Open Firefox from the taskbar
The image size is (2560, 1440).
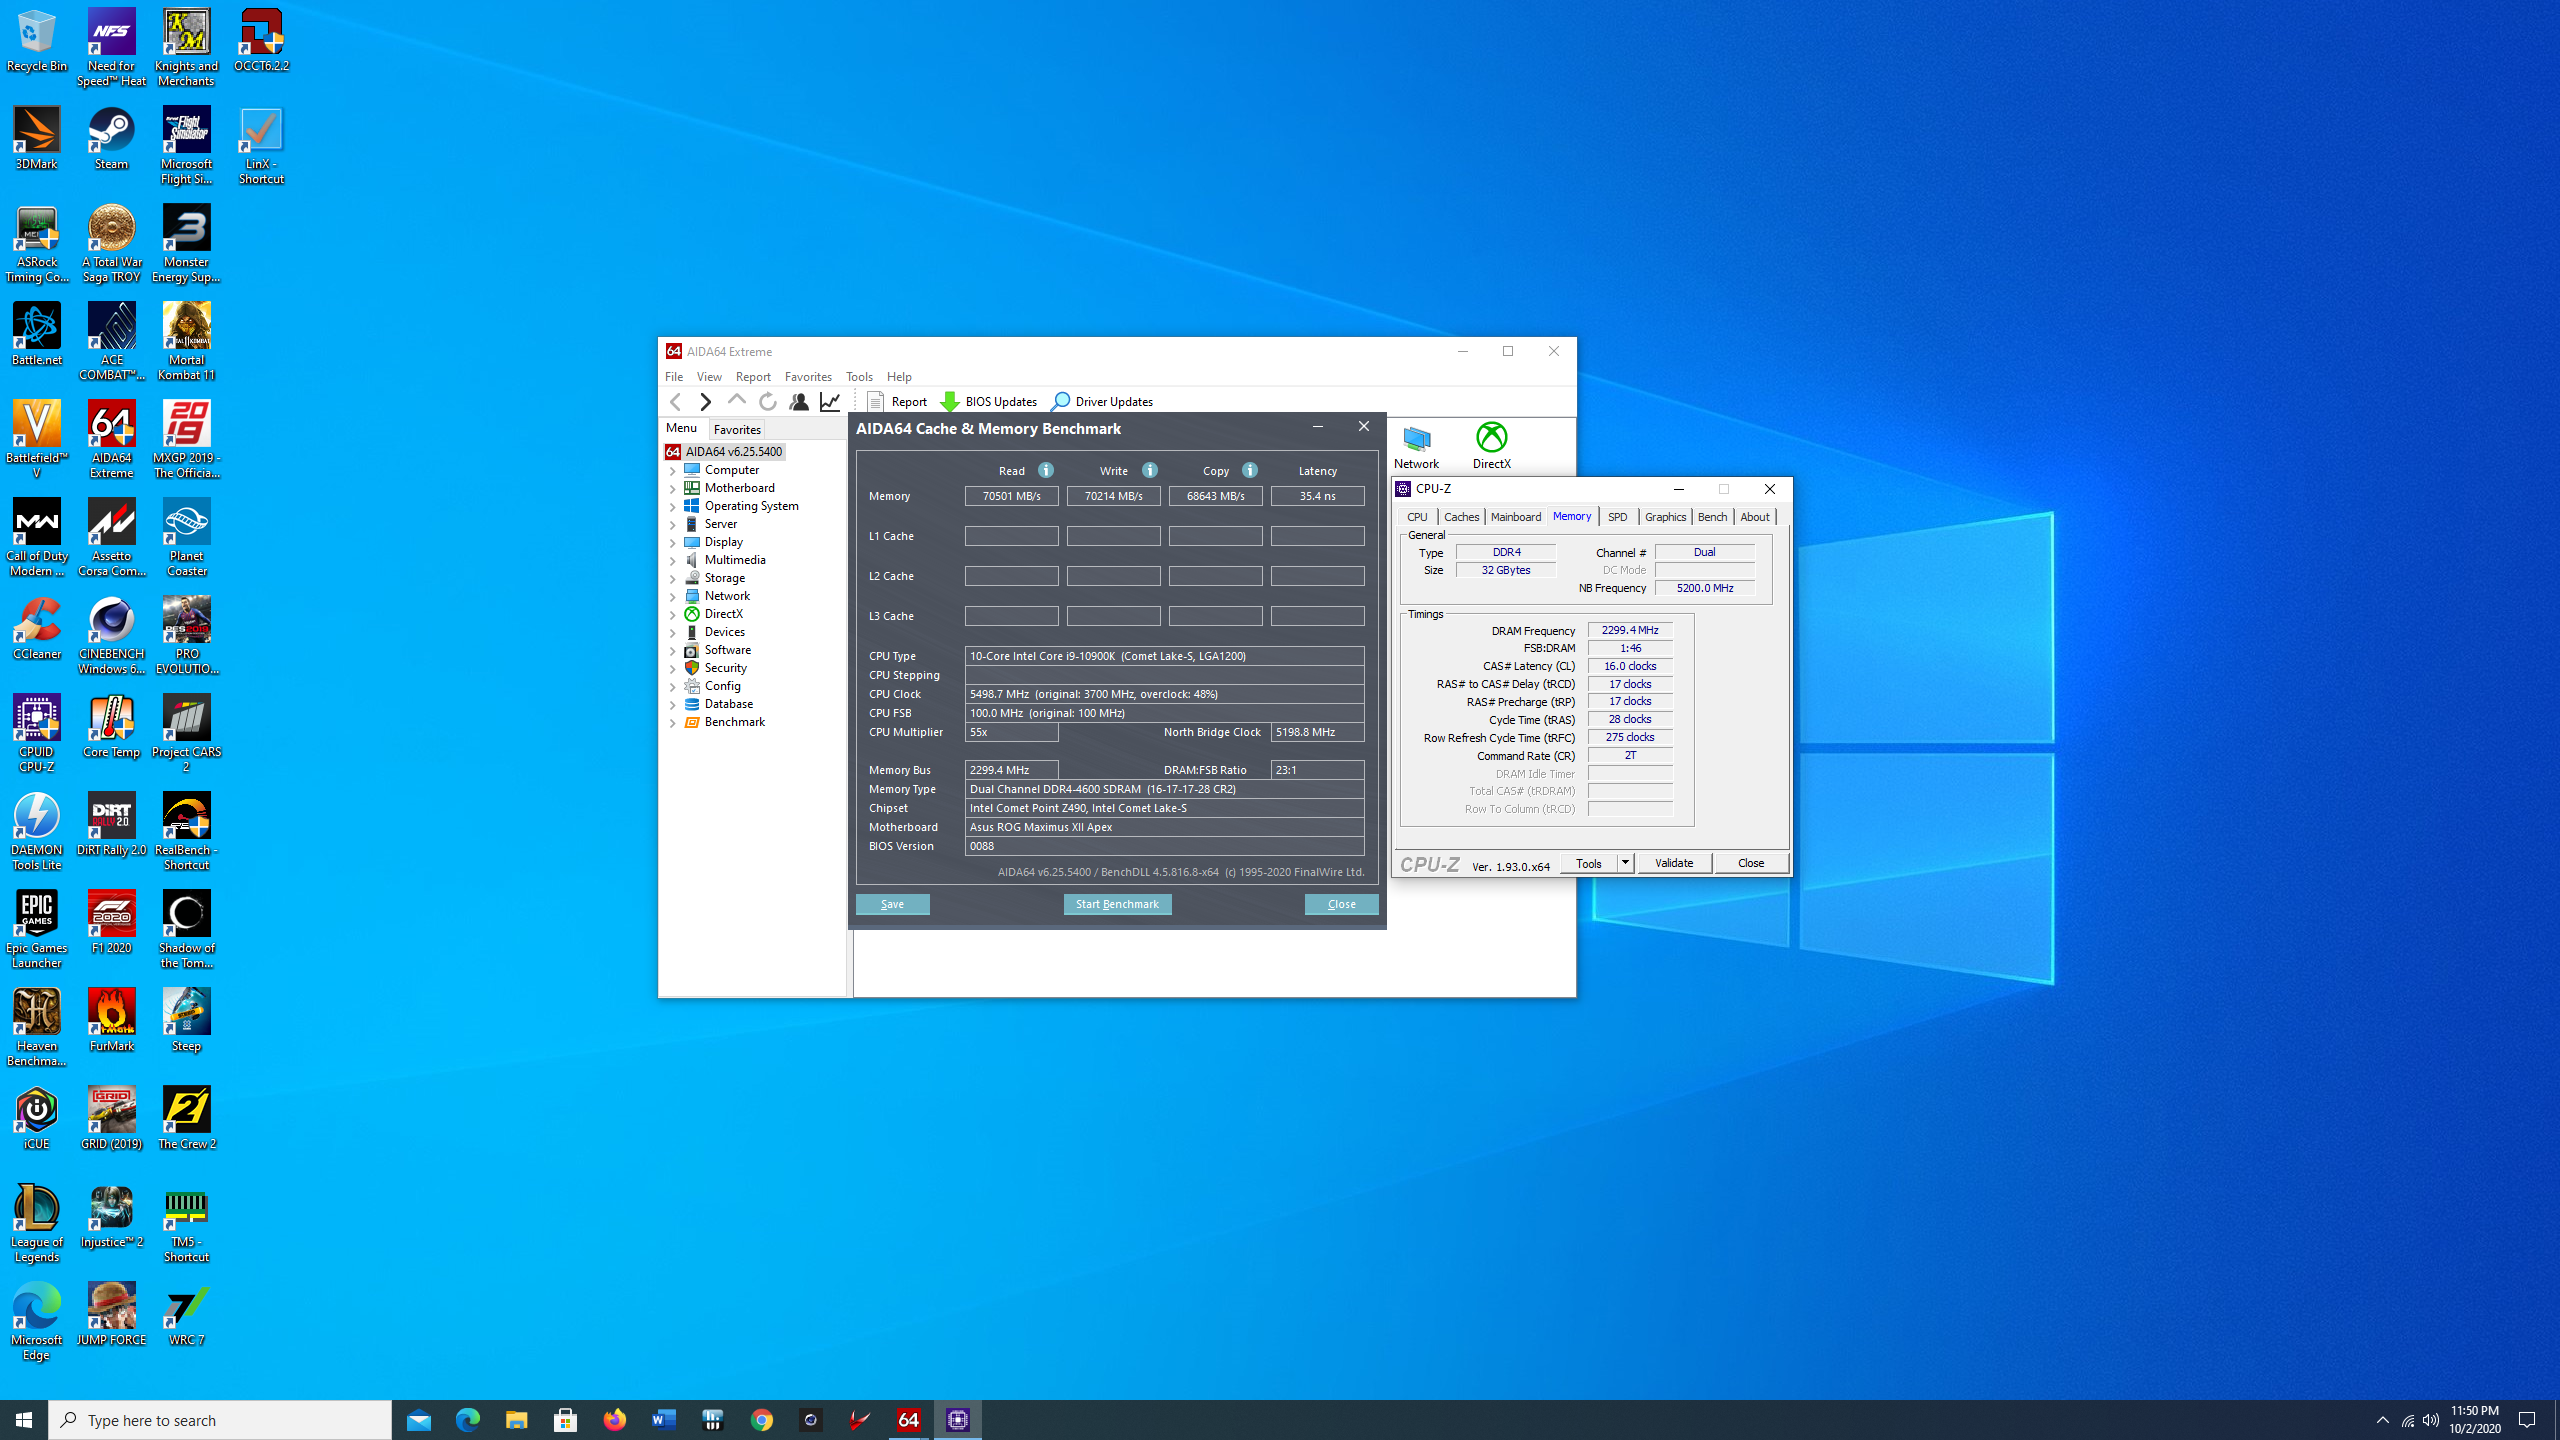pos(614,1420)
